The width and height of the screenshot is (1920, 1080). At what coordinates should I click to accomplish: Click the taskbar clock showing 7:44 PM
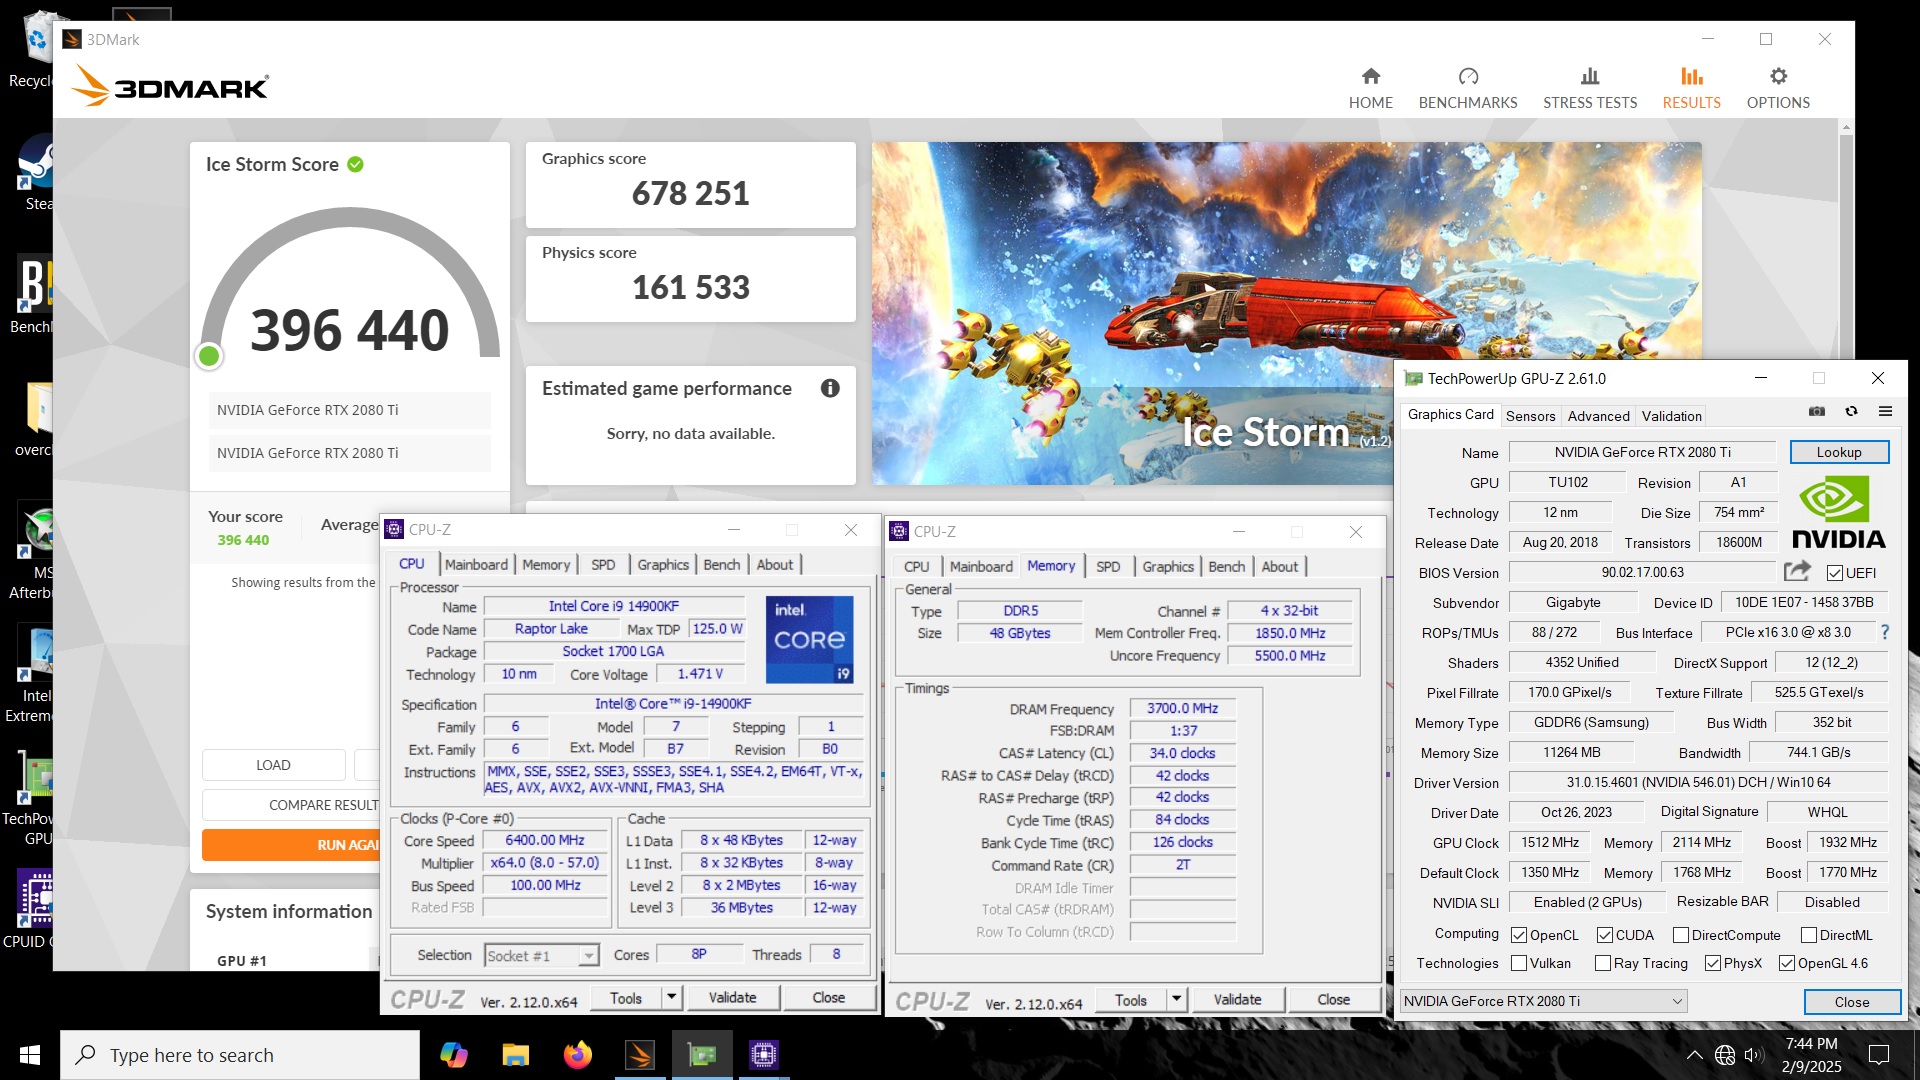click(x=1811, y=1055)
